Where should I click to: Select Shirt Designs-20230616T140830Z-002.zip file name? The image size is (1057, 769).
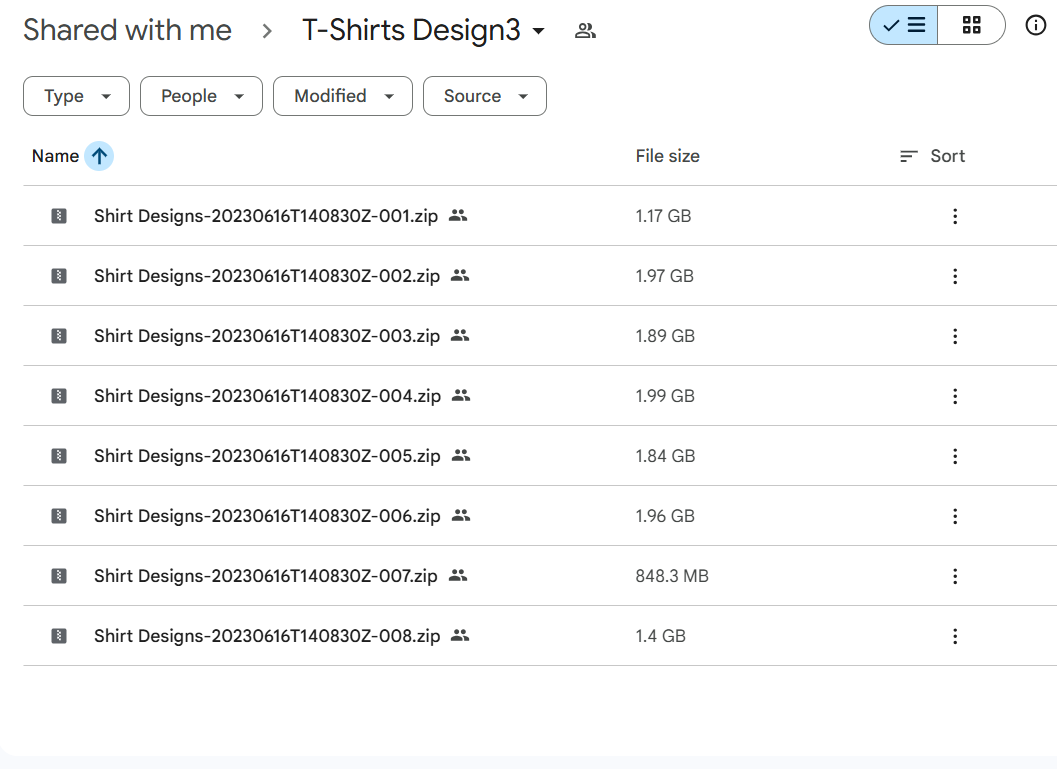pos(267,276)
